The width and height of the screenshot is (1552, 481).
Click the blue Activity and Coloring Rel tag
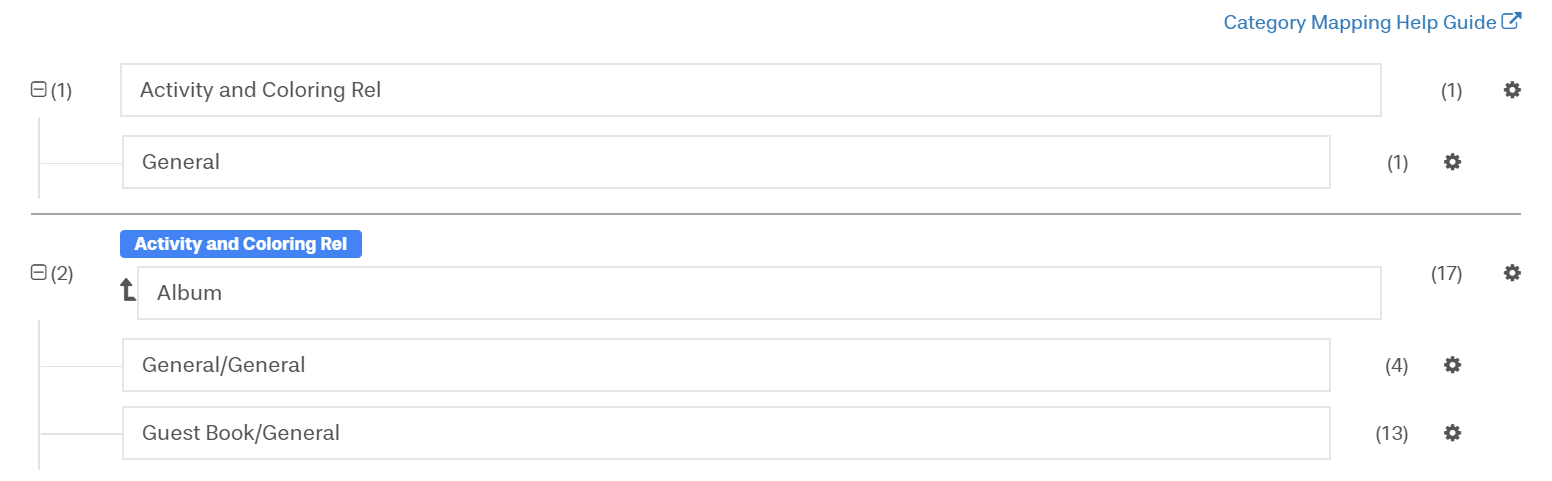coord(241,244)
